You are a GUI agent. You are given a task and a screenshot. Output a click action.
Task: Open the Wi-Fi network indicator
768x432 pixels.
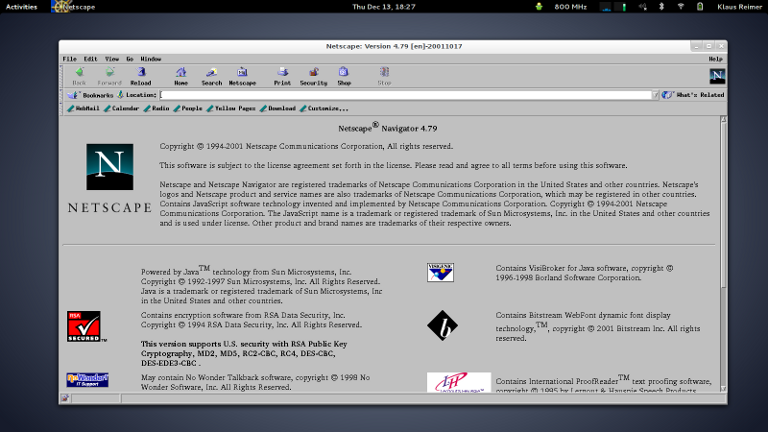(x=681, y=7)
